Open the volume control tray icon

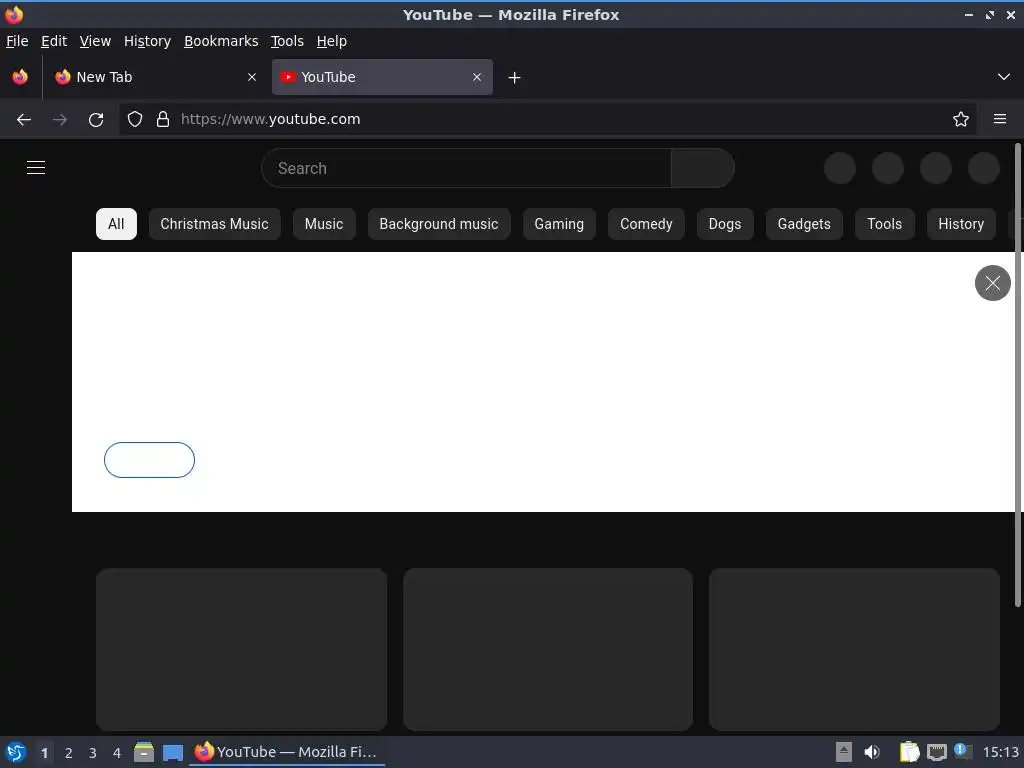click(872, 752)
